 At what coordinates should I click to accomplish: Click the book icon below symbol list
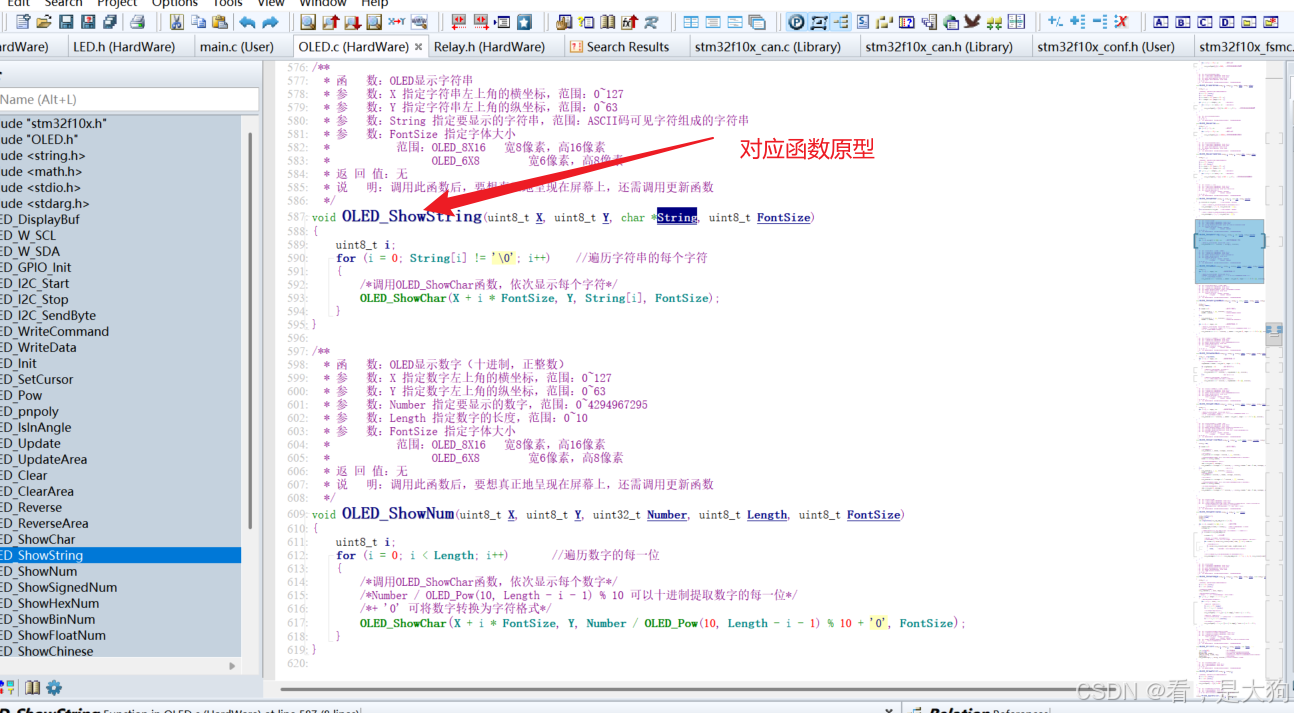32,688
